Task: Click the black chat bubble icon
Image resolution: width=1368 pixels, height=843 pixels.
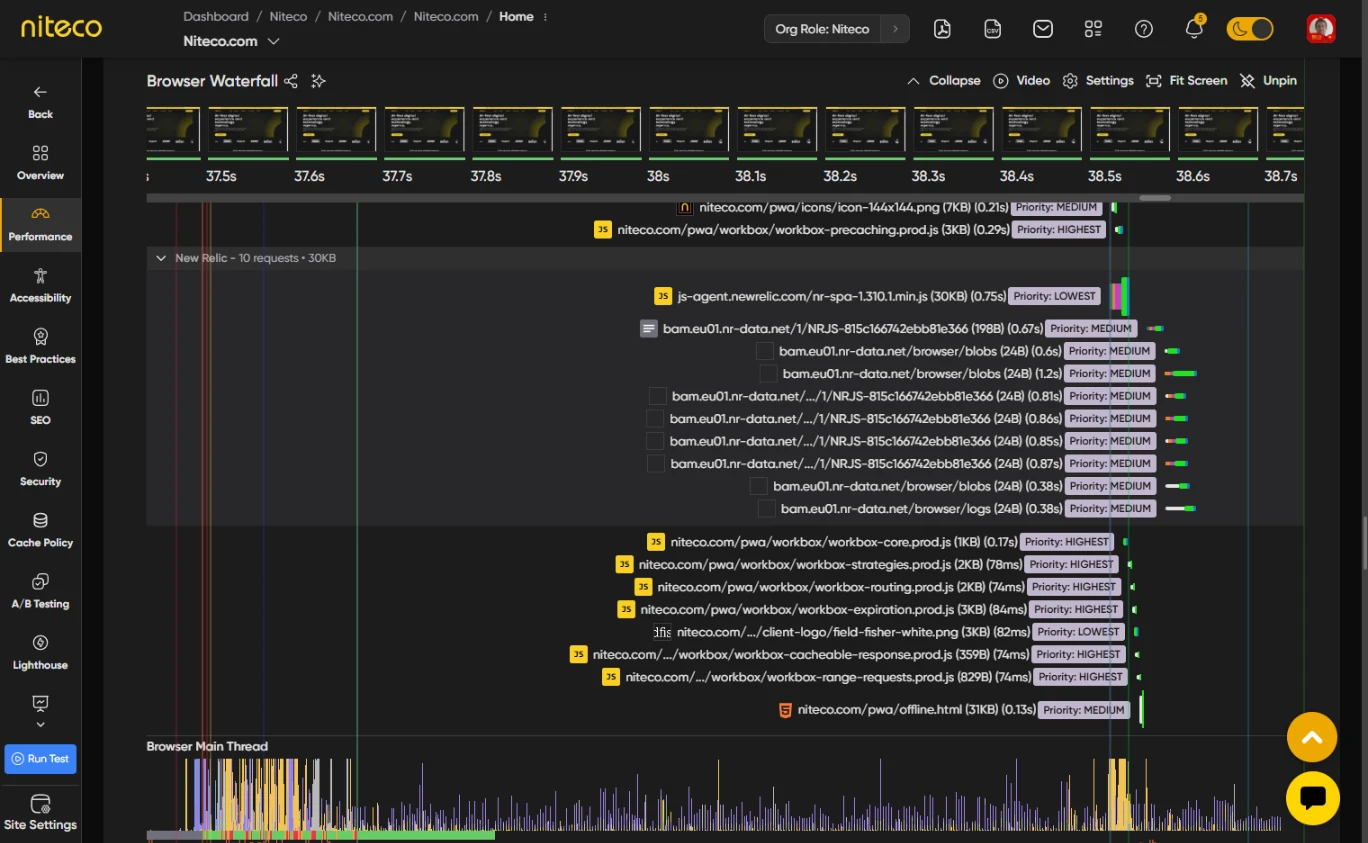Action: (1312, 798)
